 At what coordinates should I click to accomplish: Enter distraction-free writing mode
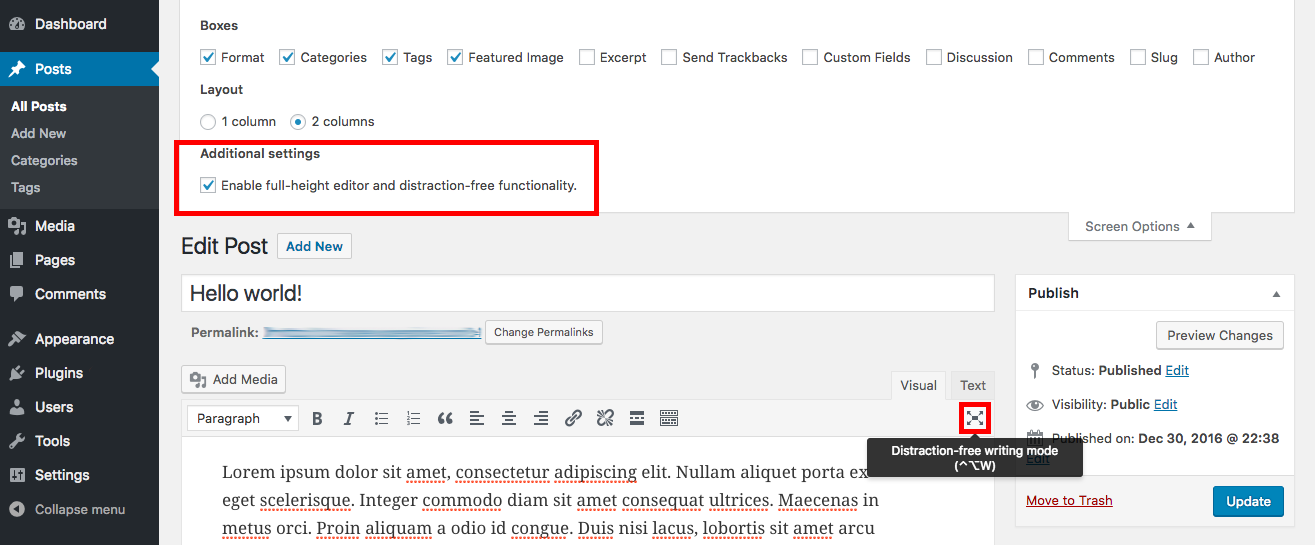[x=975, y=418]
